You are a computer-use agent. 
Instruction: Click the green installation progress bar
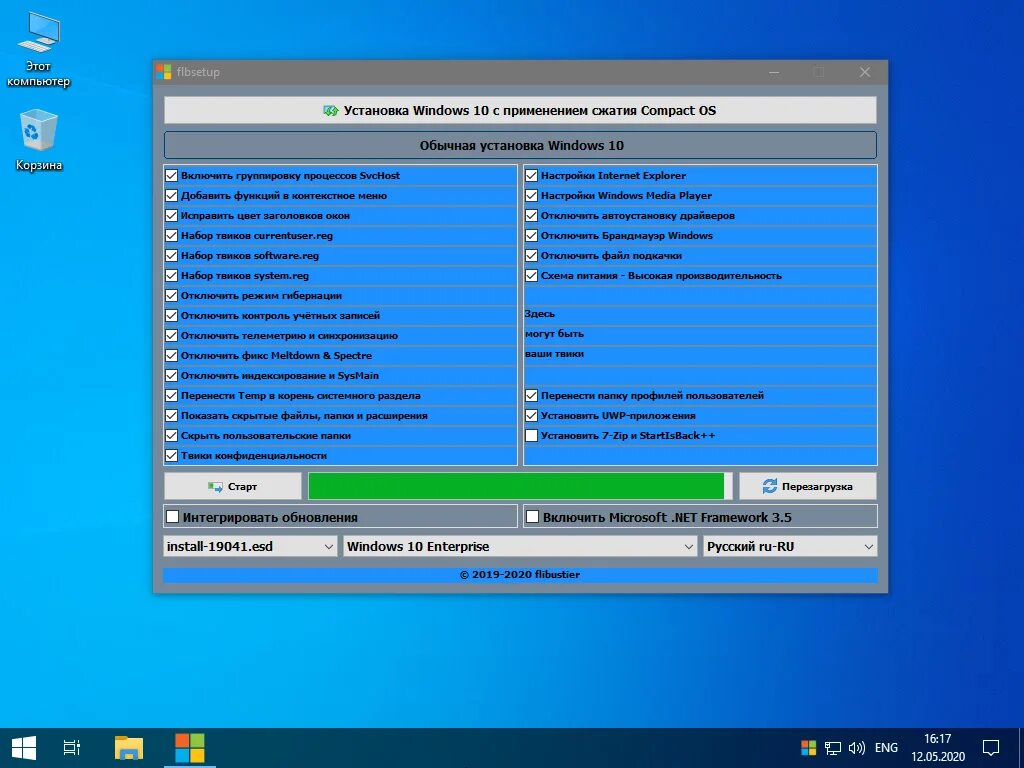520,487
